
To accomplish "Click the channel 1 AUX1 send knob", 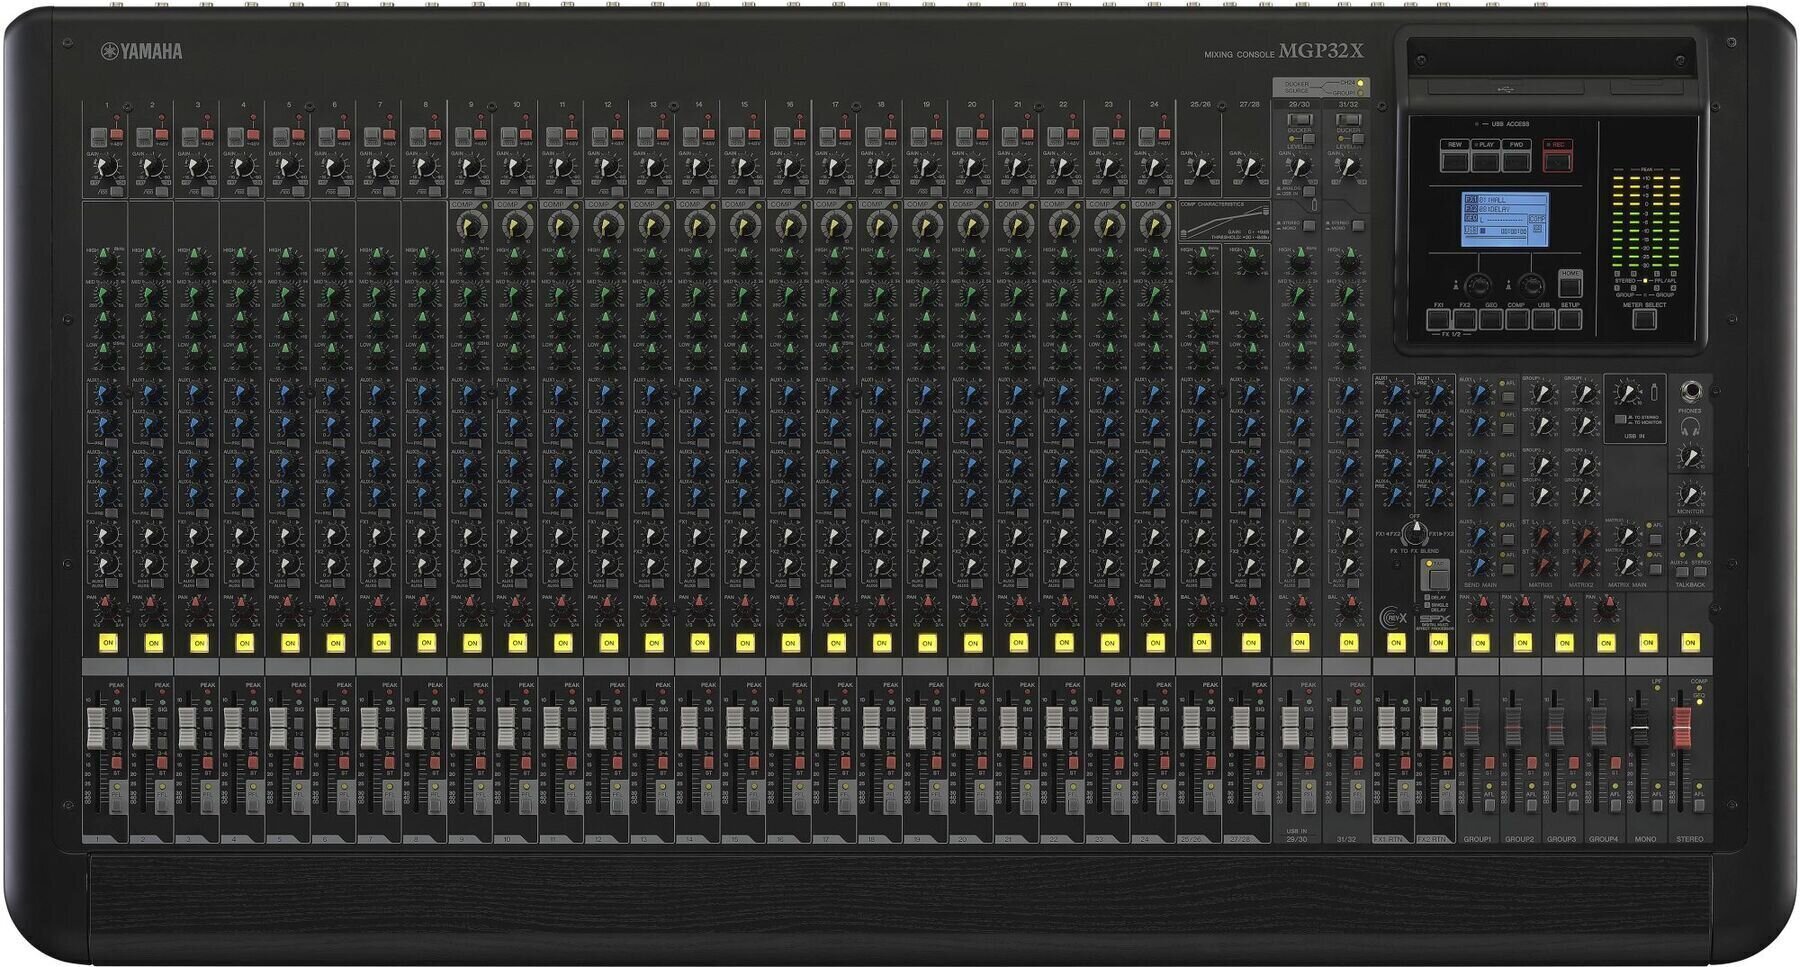I will 106,395.
